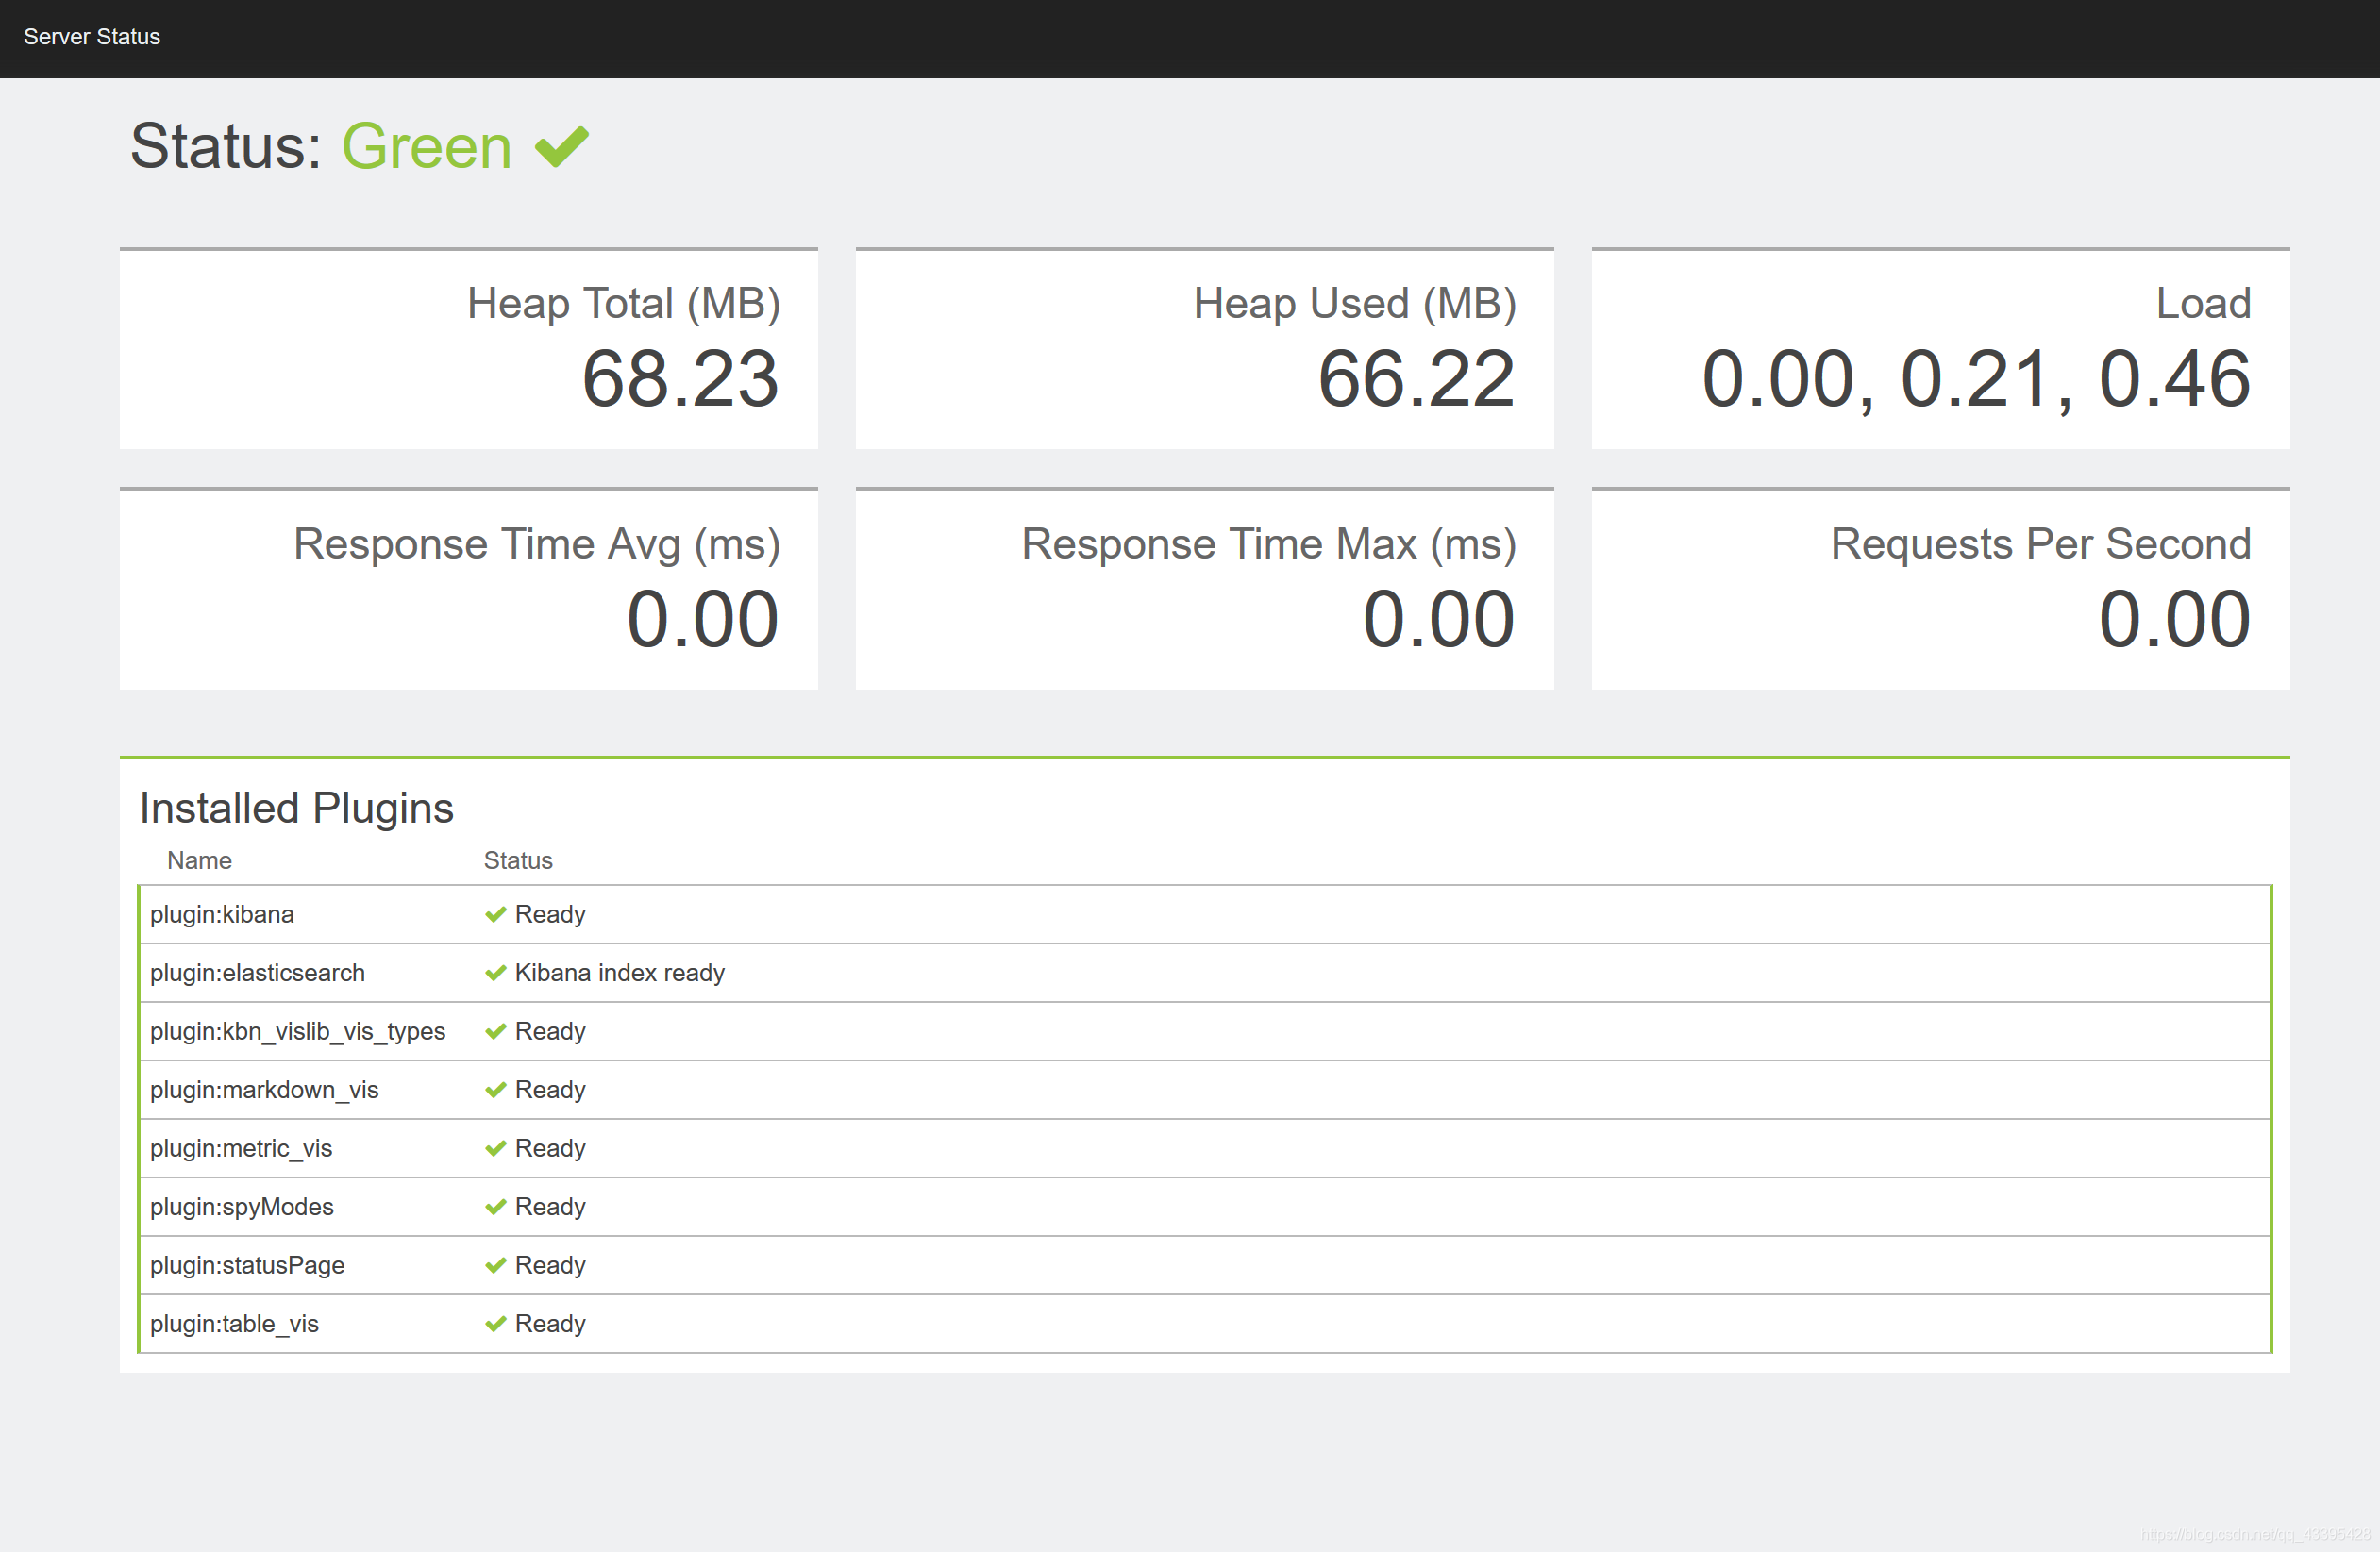Viewport: 2380px width, 1552px height.
Task: Click the 68.23 heap total value
Action: pos(681,380)
